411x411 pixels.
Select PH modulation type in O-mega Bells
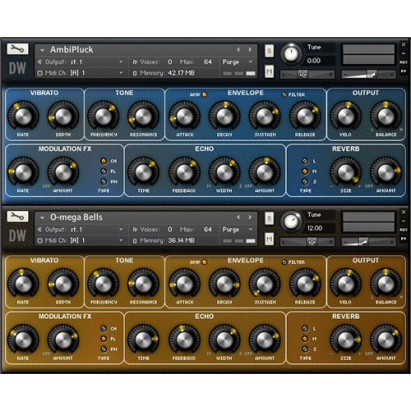tap(104, 349)
